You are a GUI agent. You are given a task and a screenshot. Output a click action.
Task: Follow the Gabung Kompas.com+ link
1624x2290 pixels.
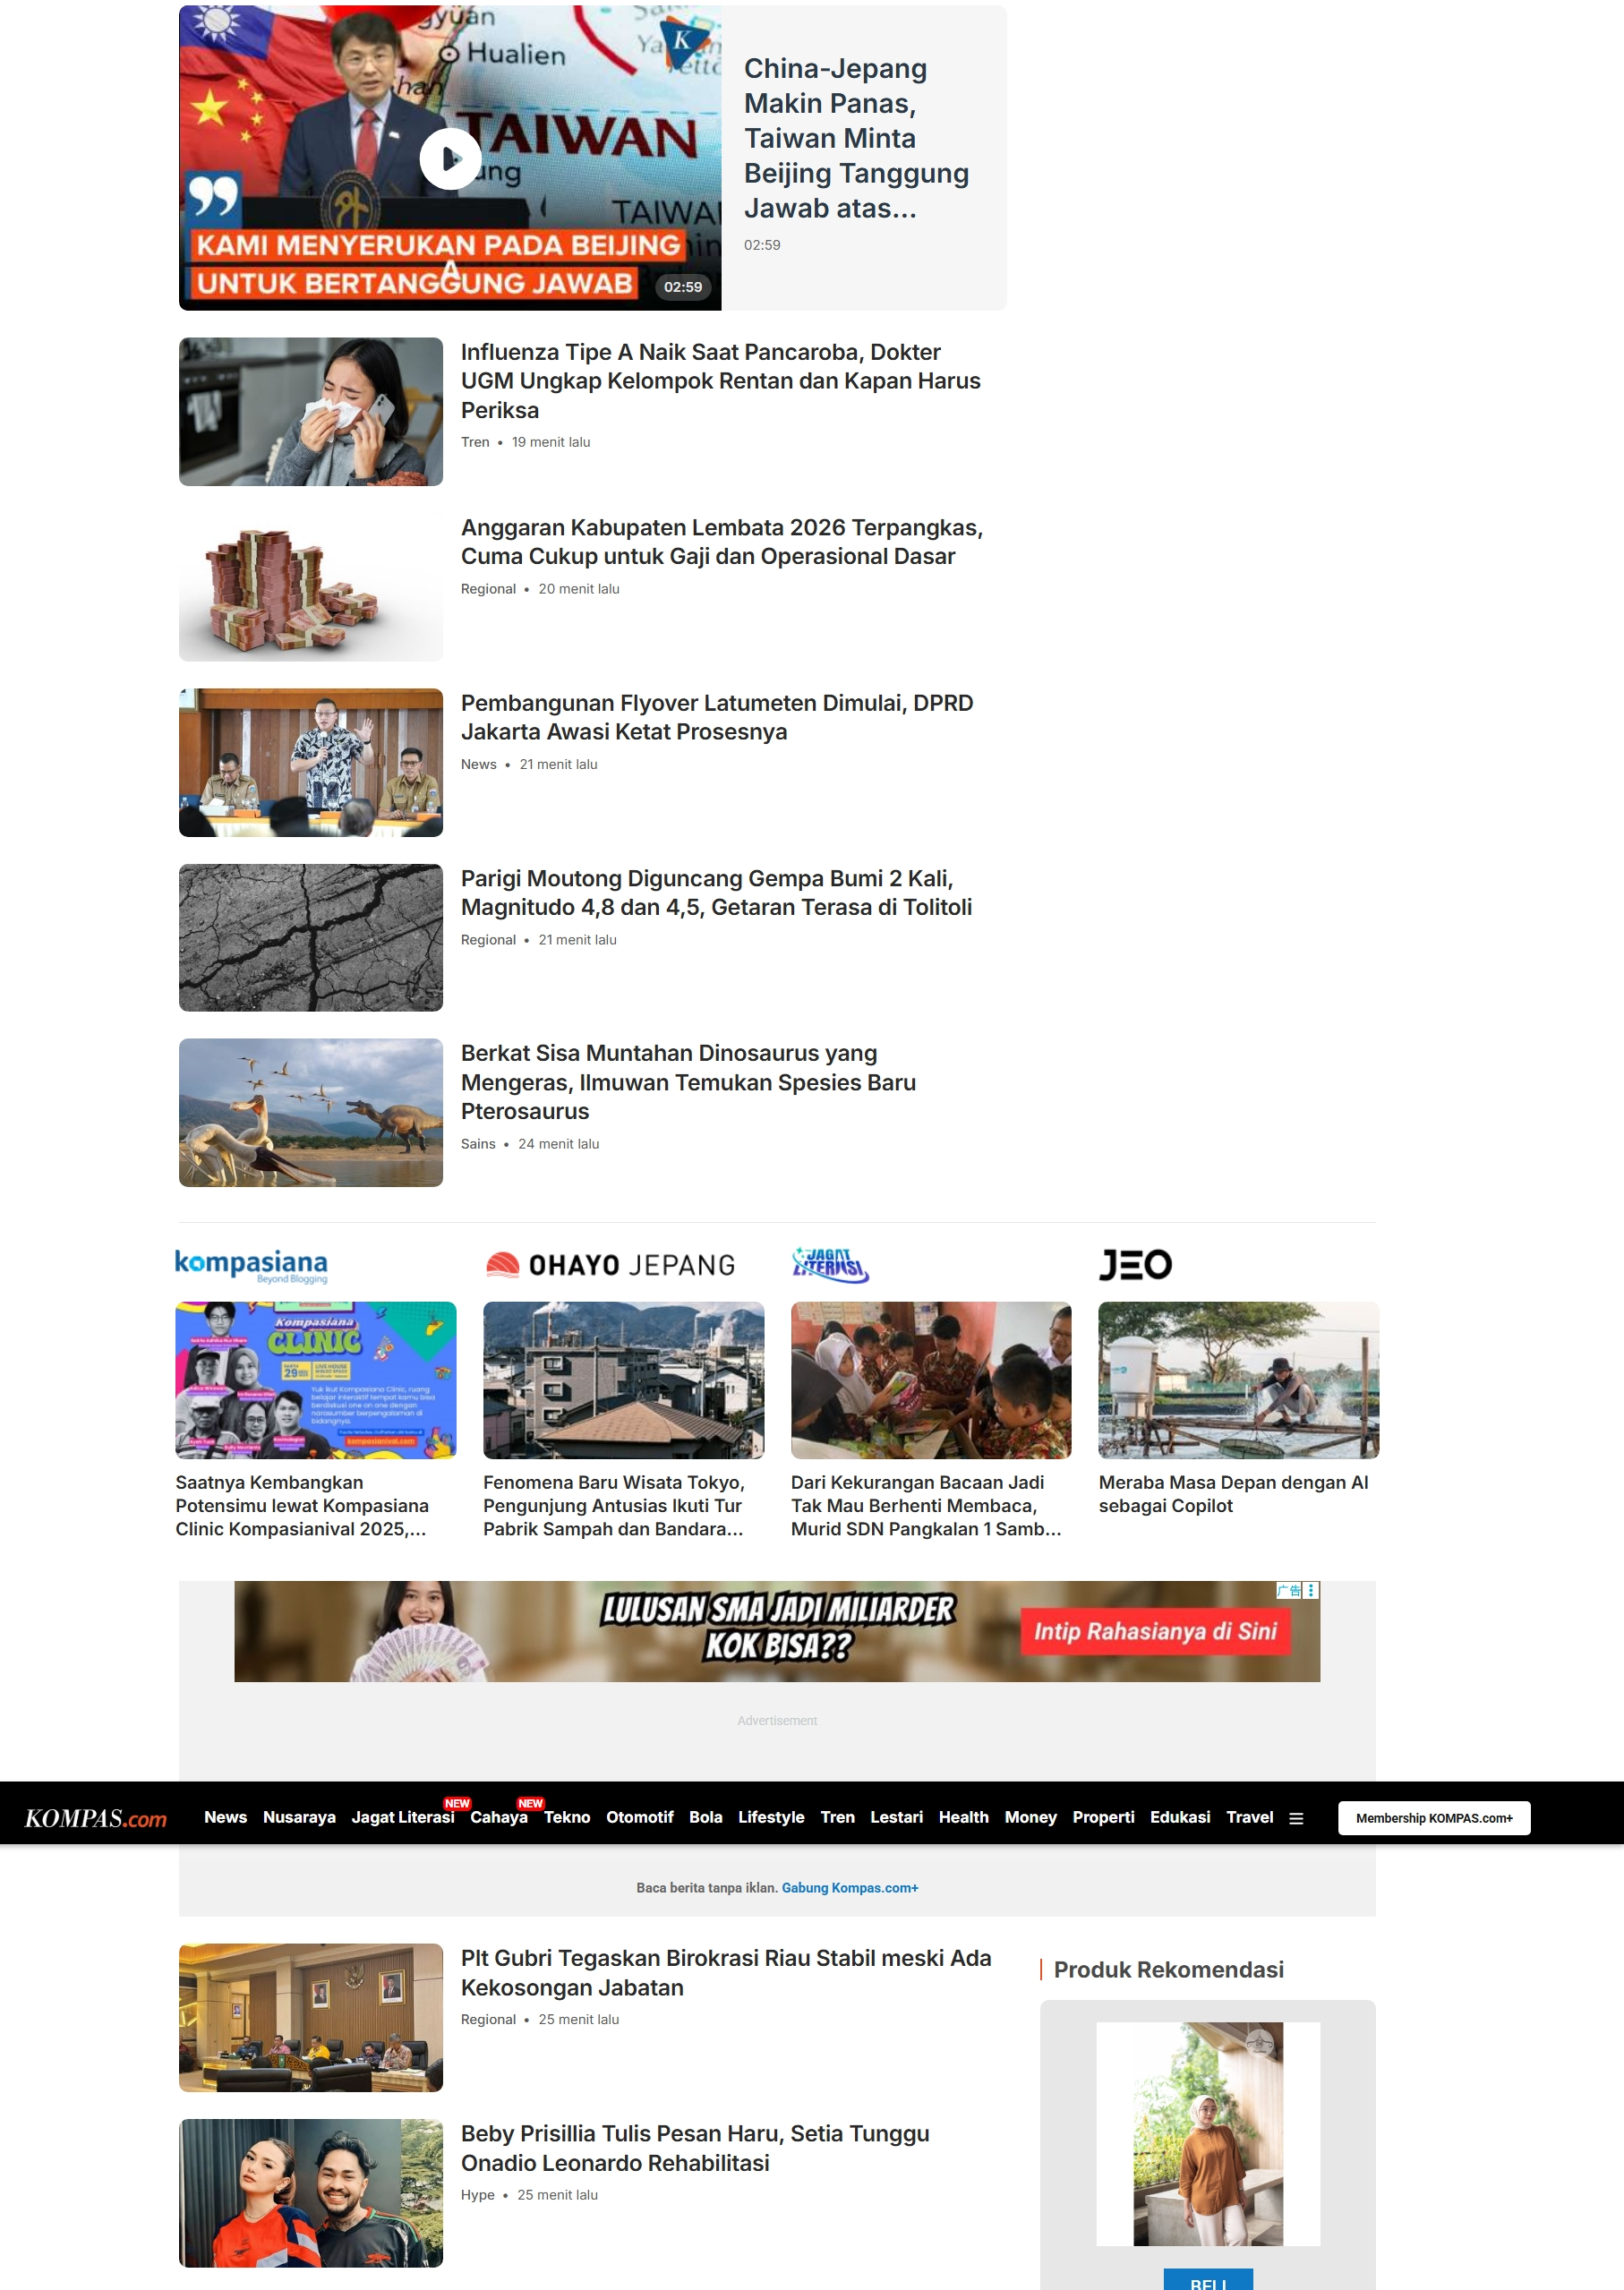pos(849,1888)
